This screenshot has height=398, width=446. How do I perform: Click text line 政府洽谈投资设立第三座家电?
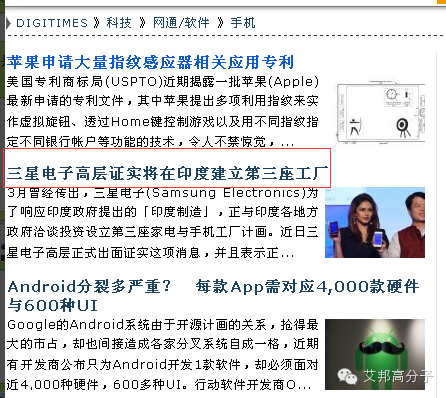tap(163, 232)
